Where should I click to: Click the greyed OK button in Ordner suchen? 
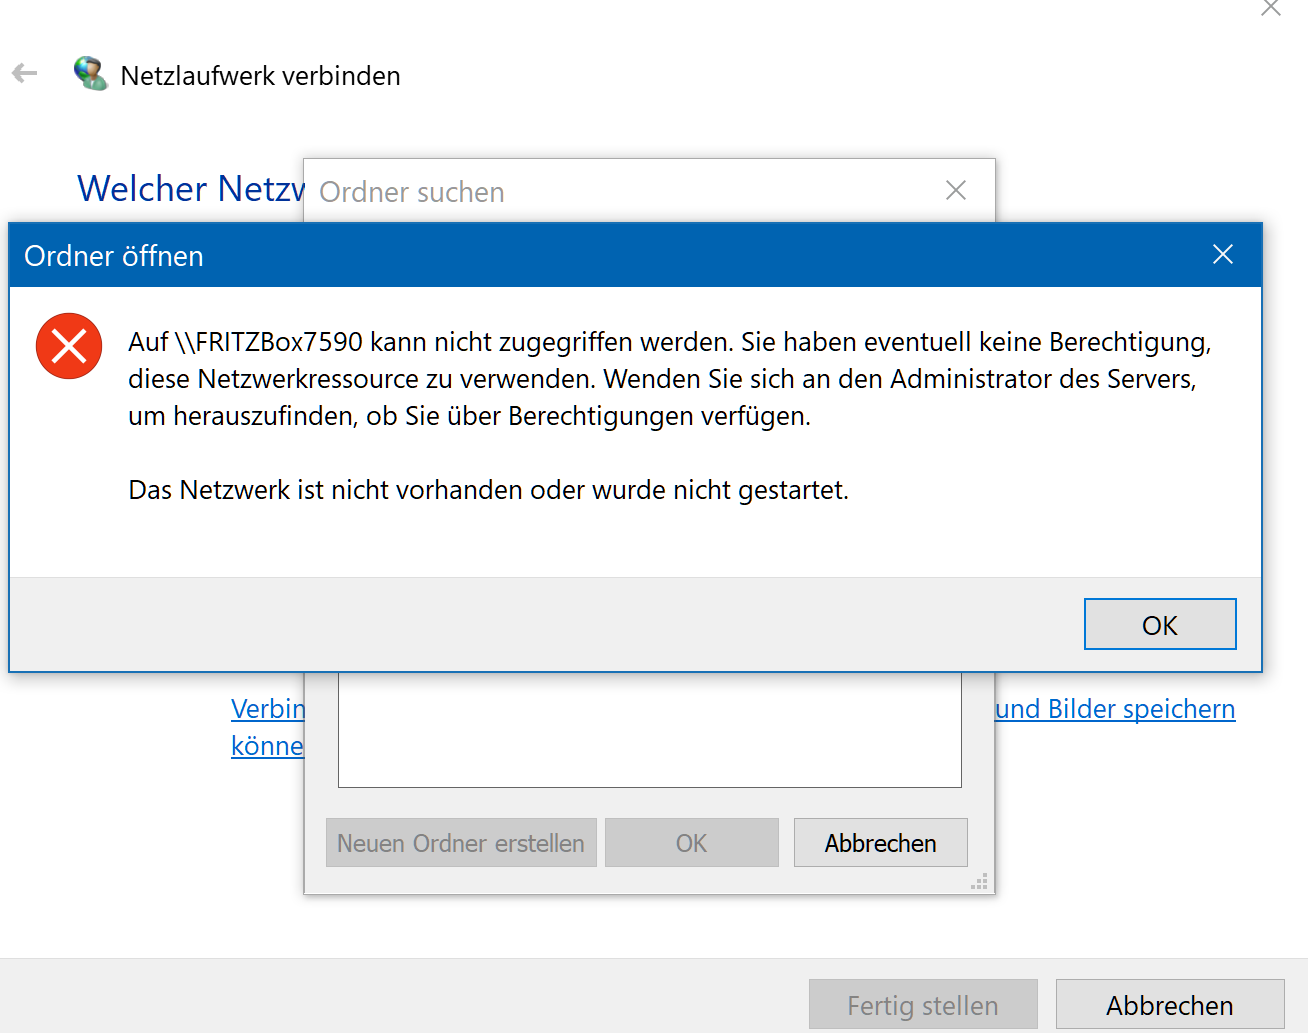tap(691, 843)
